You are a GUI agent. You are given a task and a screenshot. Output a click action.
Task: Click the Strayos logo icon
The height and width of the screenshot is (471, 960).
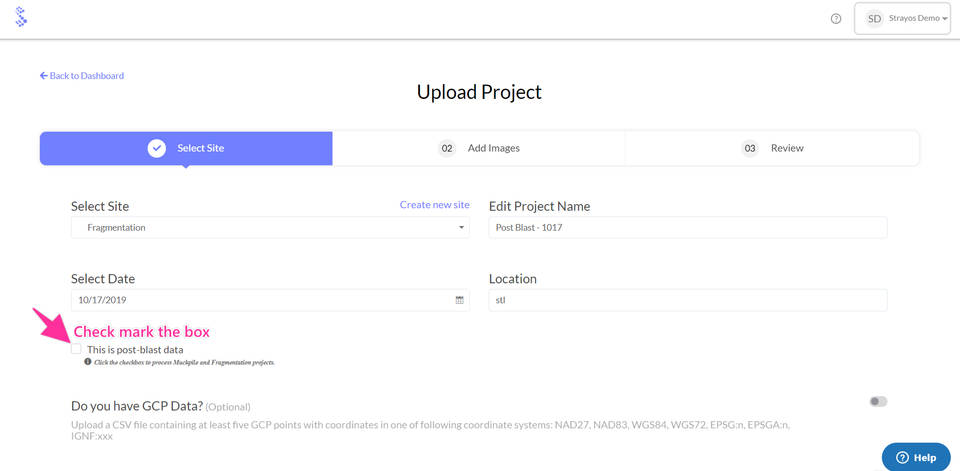[21, 17]
